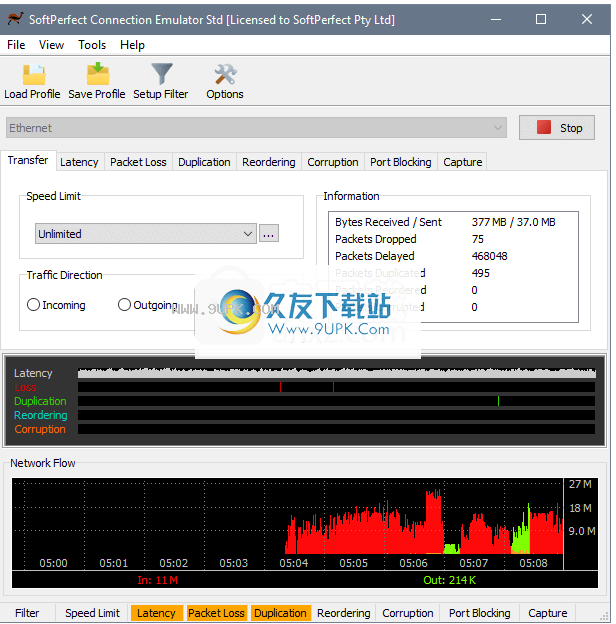Image resolution: width=616 pixels, height=624 pixels.
Task: Click Filter in the status bar
Action: click(27, 613)
